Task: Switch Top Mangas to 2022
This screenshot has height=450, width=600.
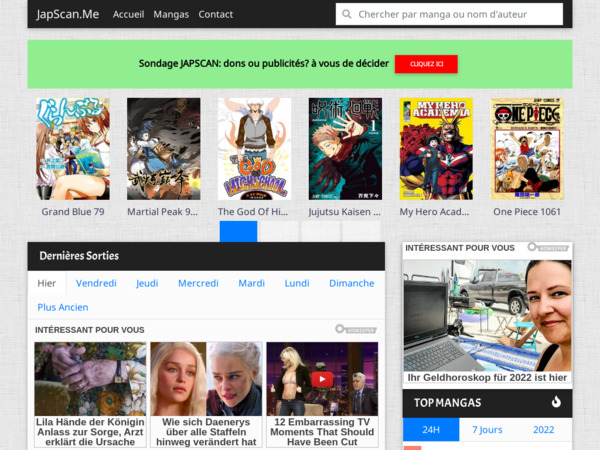Action: point(544,429)
